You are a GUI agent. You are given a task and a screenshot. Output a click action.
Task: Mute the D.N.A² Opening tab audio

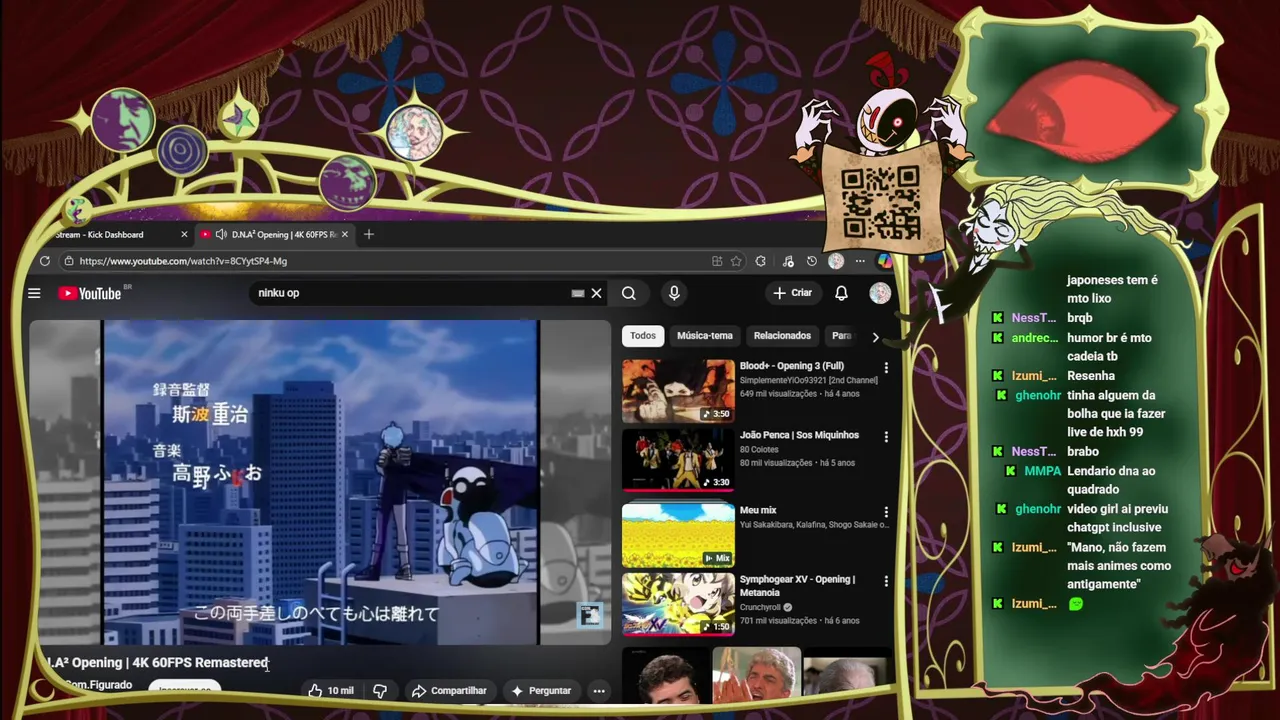click(220, 234)
